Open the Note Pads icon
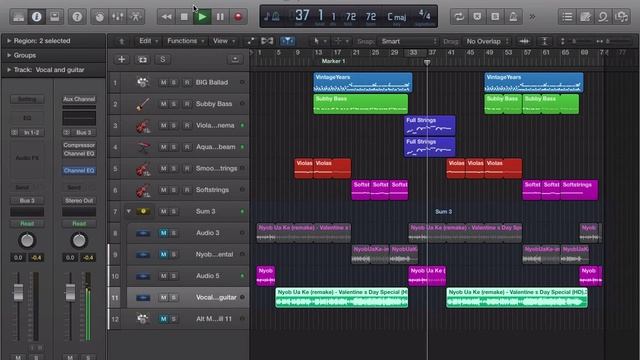The height and width of the screenshot is (360, 640). [585, 17]
